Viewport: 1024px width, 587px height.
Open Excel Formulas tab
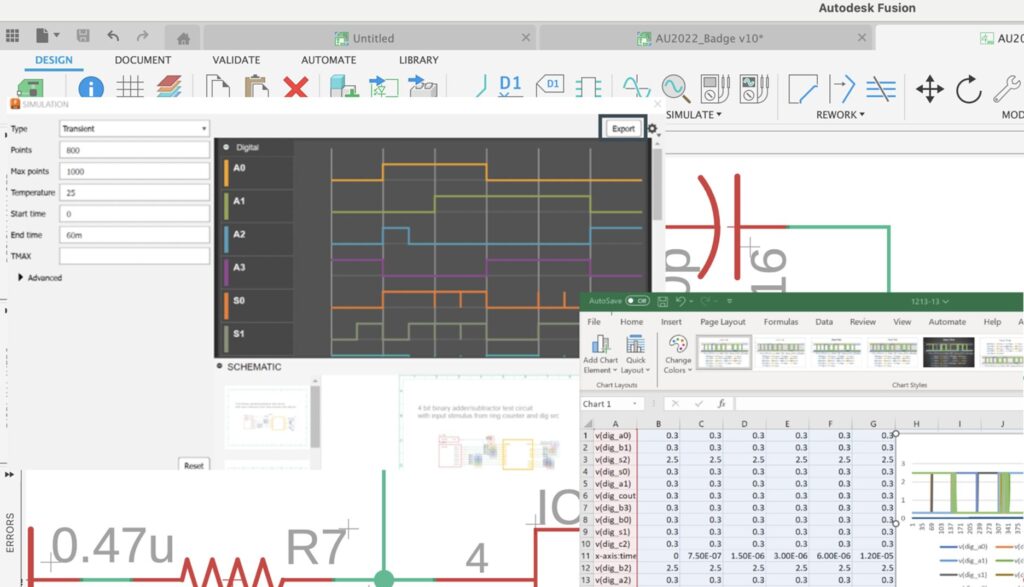[780, 322]
